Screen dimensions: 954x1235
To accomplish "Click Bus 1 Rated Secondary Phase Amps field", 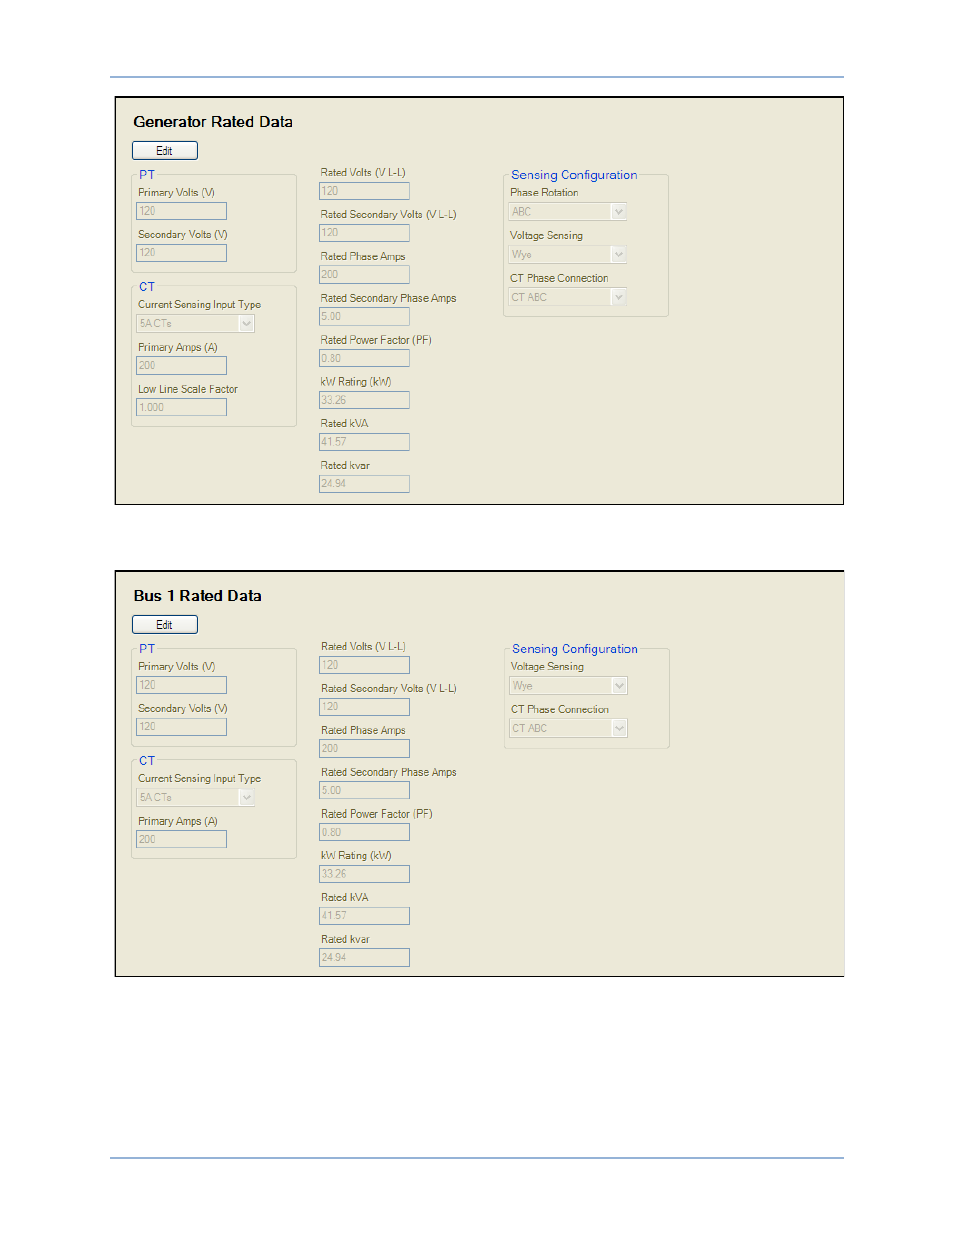I will (x=364, y=791).
